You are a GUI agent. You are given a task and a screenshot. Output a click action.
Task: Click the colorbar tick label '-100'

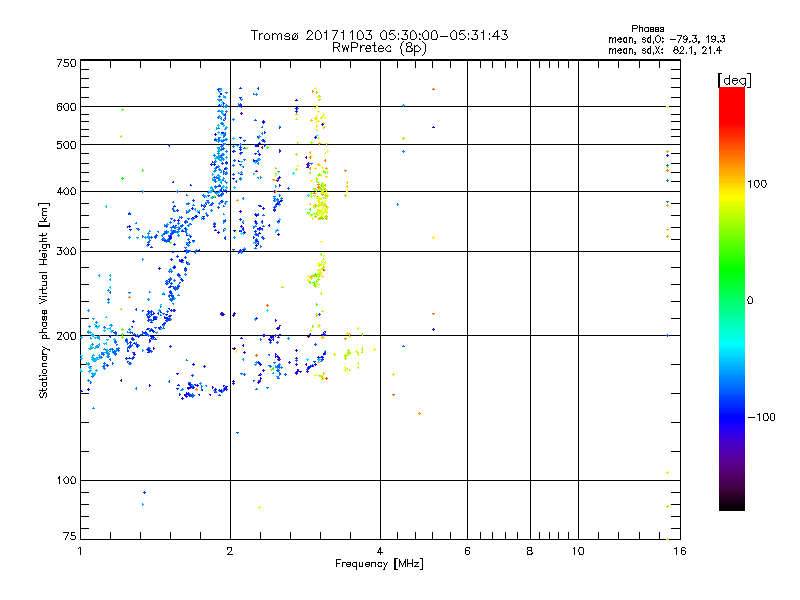pos(761,417)
